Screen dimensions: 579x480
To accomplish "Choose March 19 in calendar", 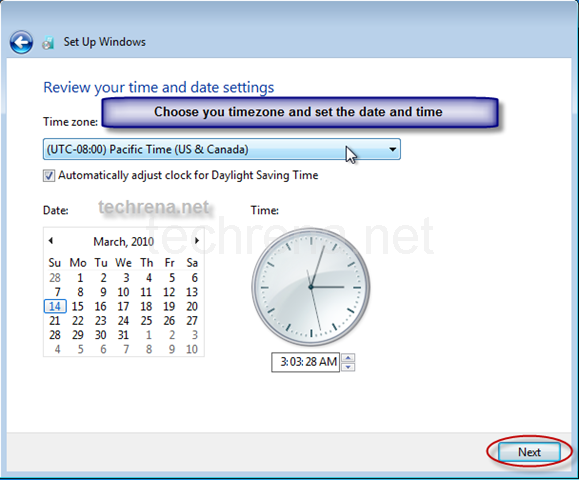I will [169, 306].
